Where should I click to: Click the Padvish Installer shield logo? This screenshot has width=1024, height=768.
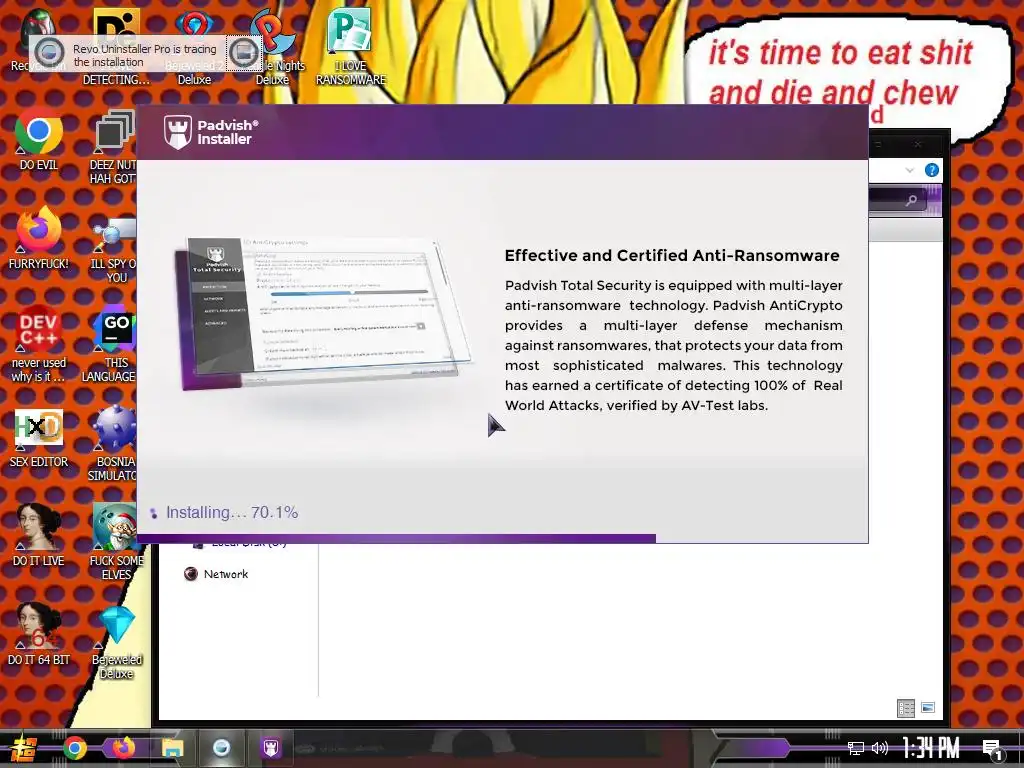coord(178,132)
